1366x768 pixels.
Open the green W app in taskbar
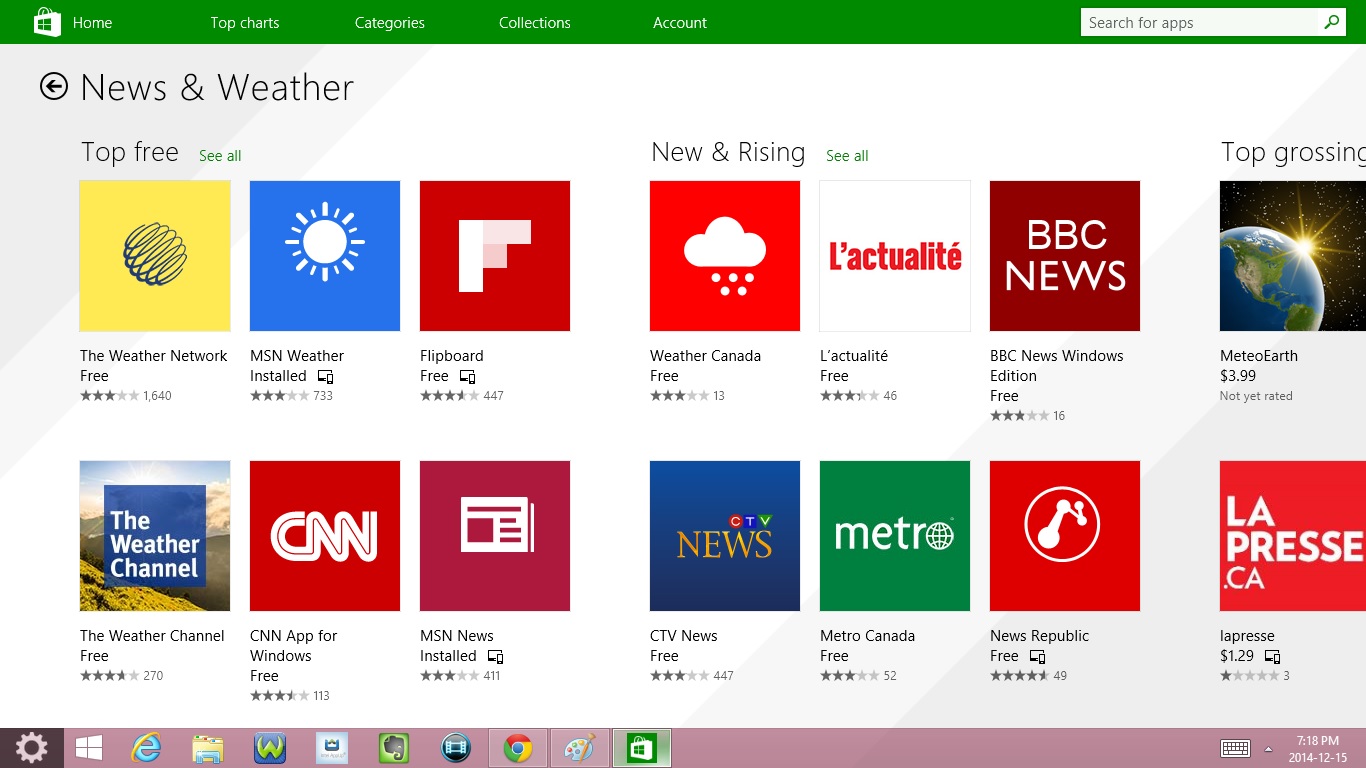tap(270, 748)
